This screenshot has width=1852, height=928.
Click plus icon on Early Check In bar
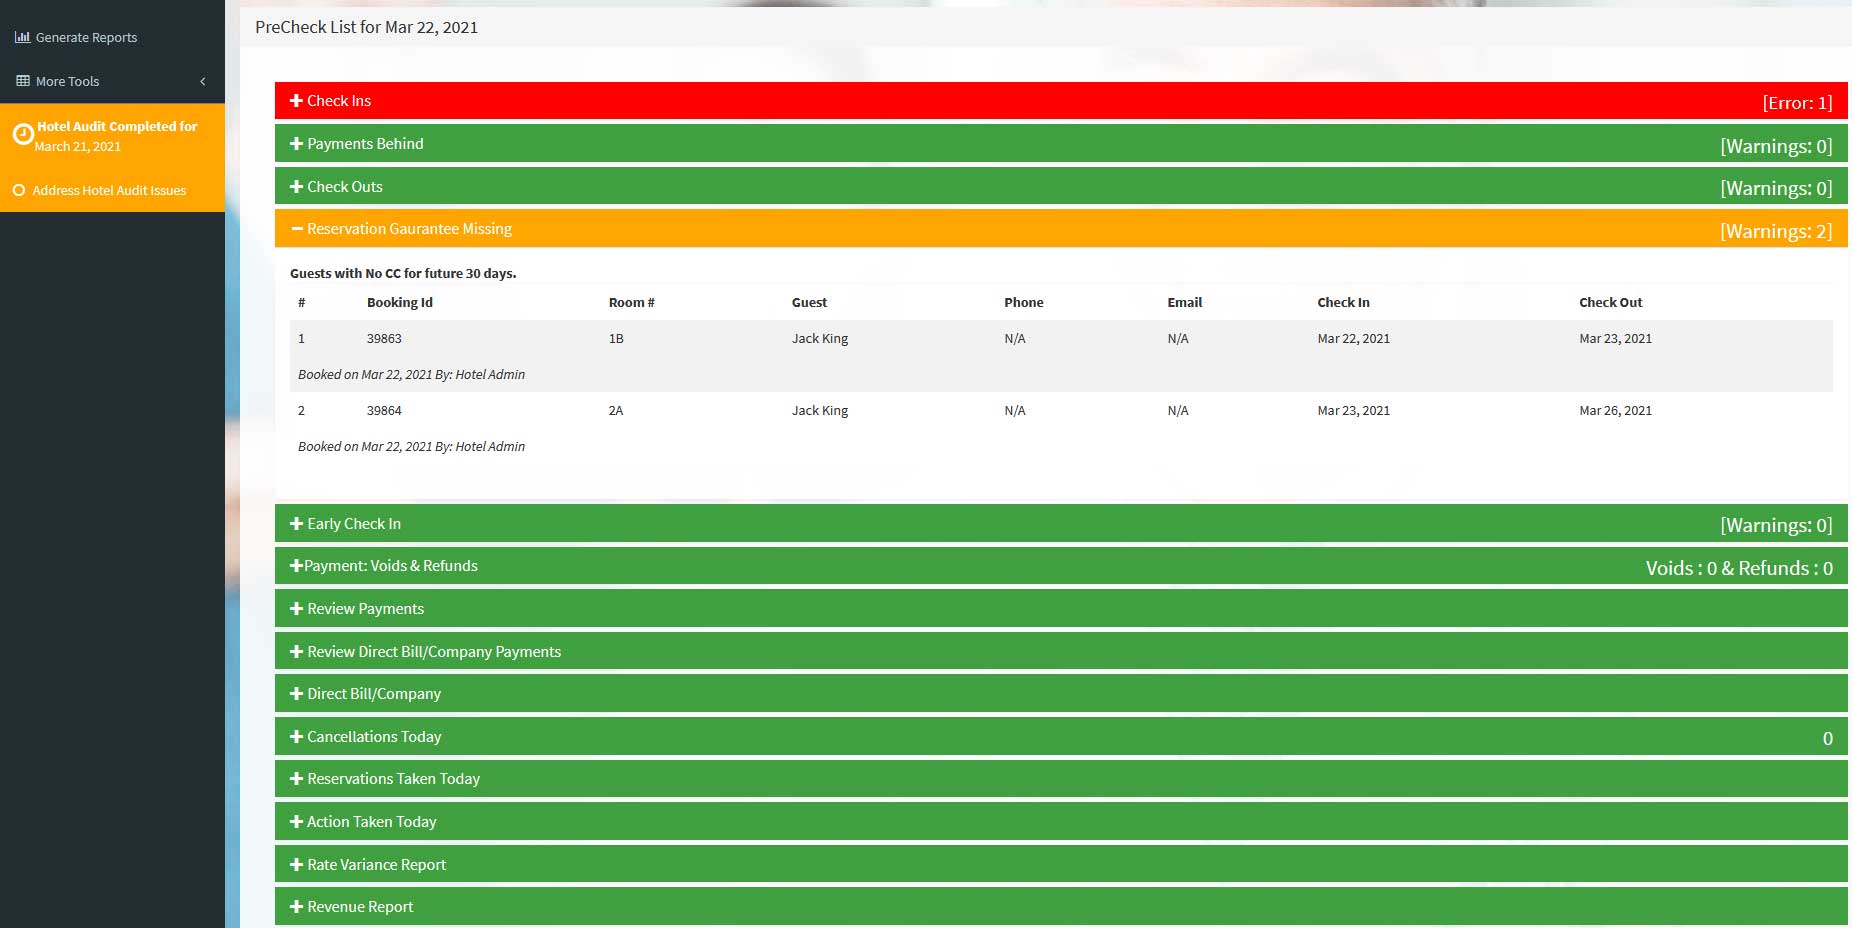tap(296, 524)
